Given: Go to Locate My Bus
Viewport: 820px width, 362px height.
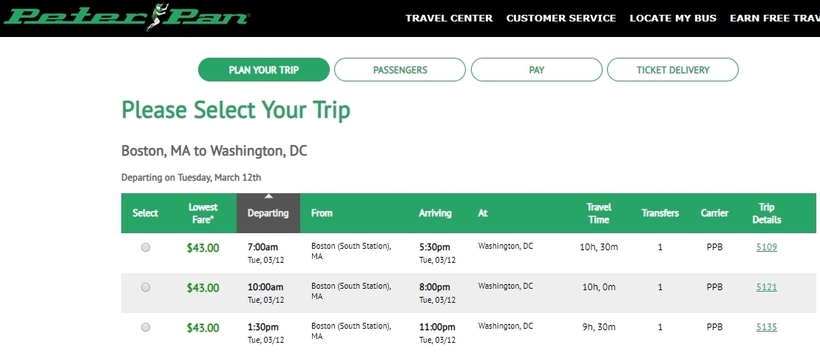Looking at the screenshot, I should pyautogui.click(x=673, y=18).
